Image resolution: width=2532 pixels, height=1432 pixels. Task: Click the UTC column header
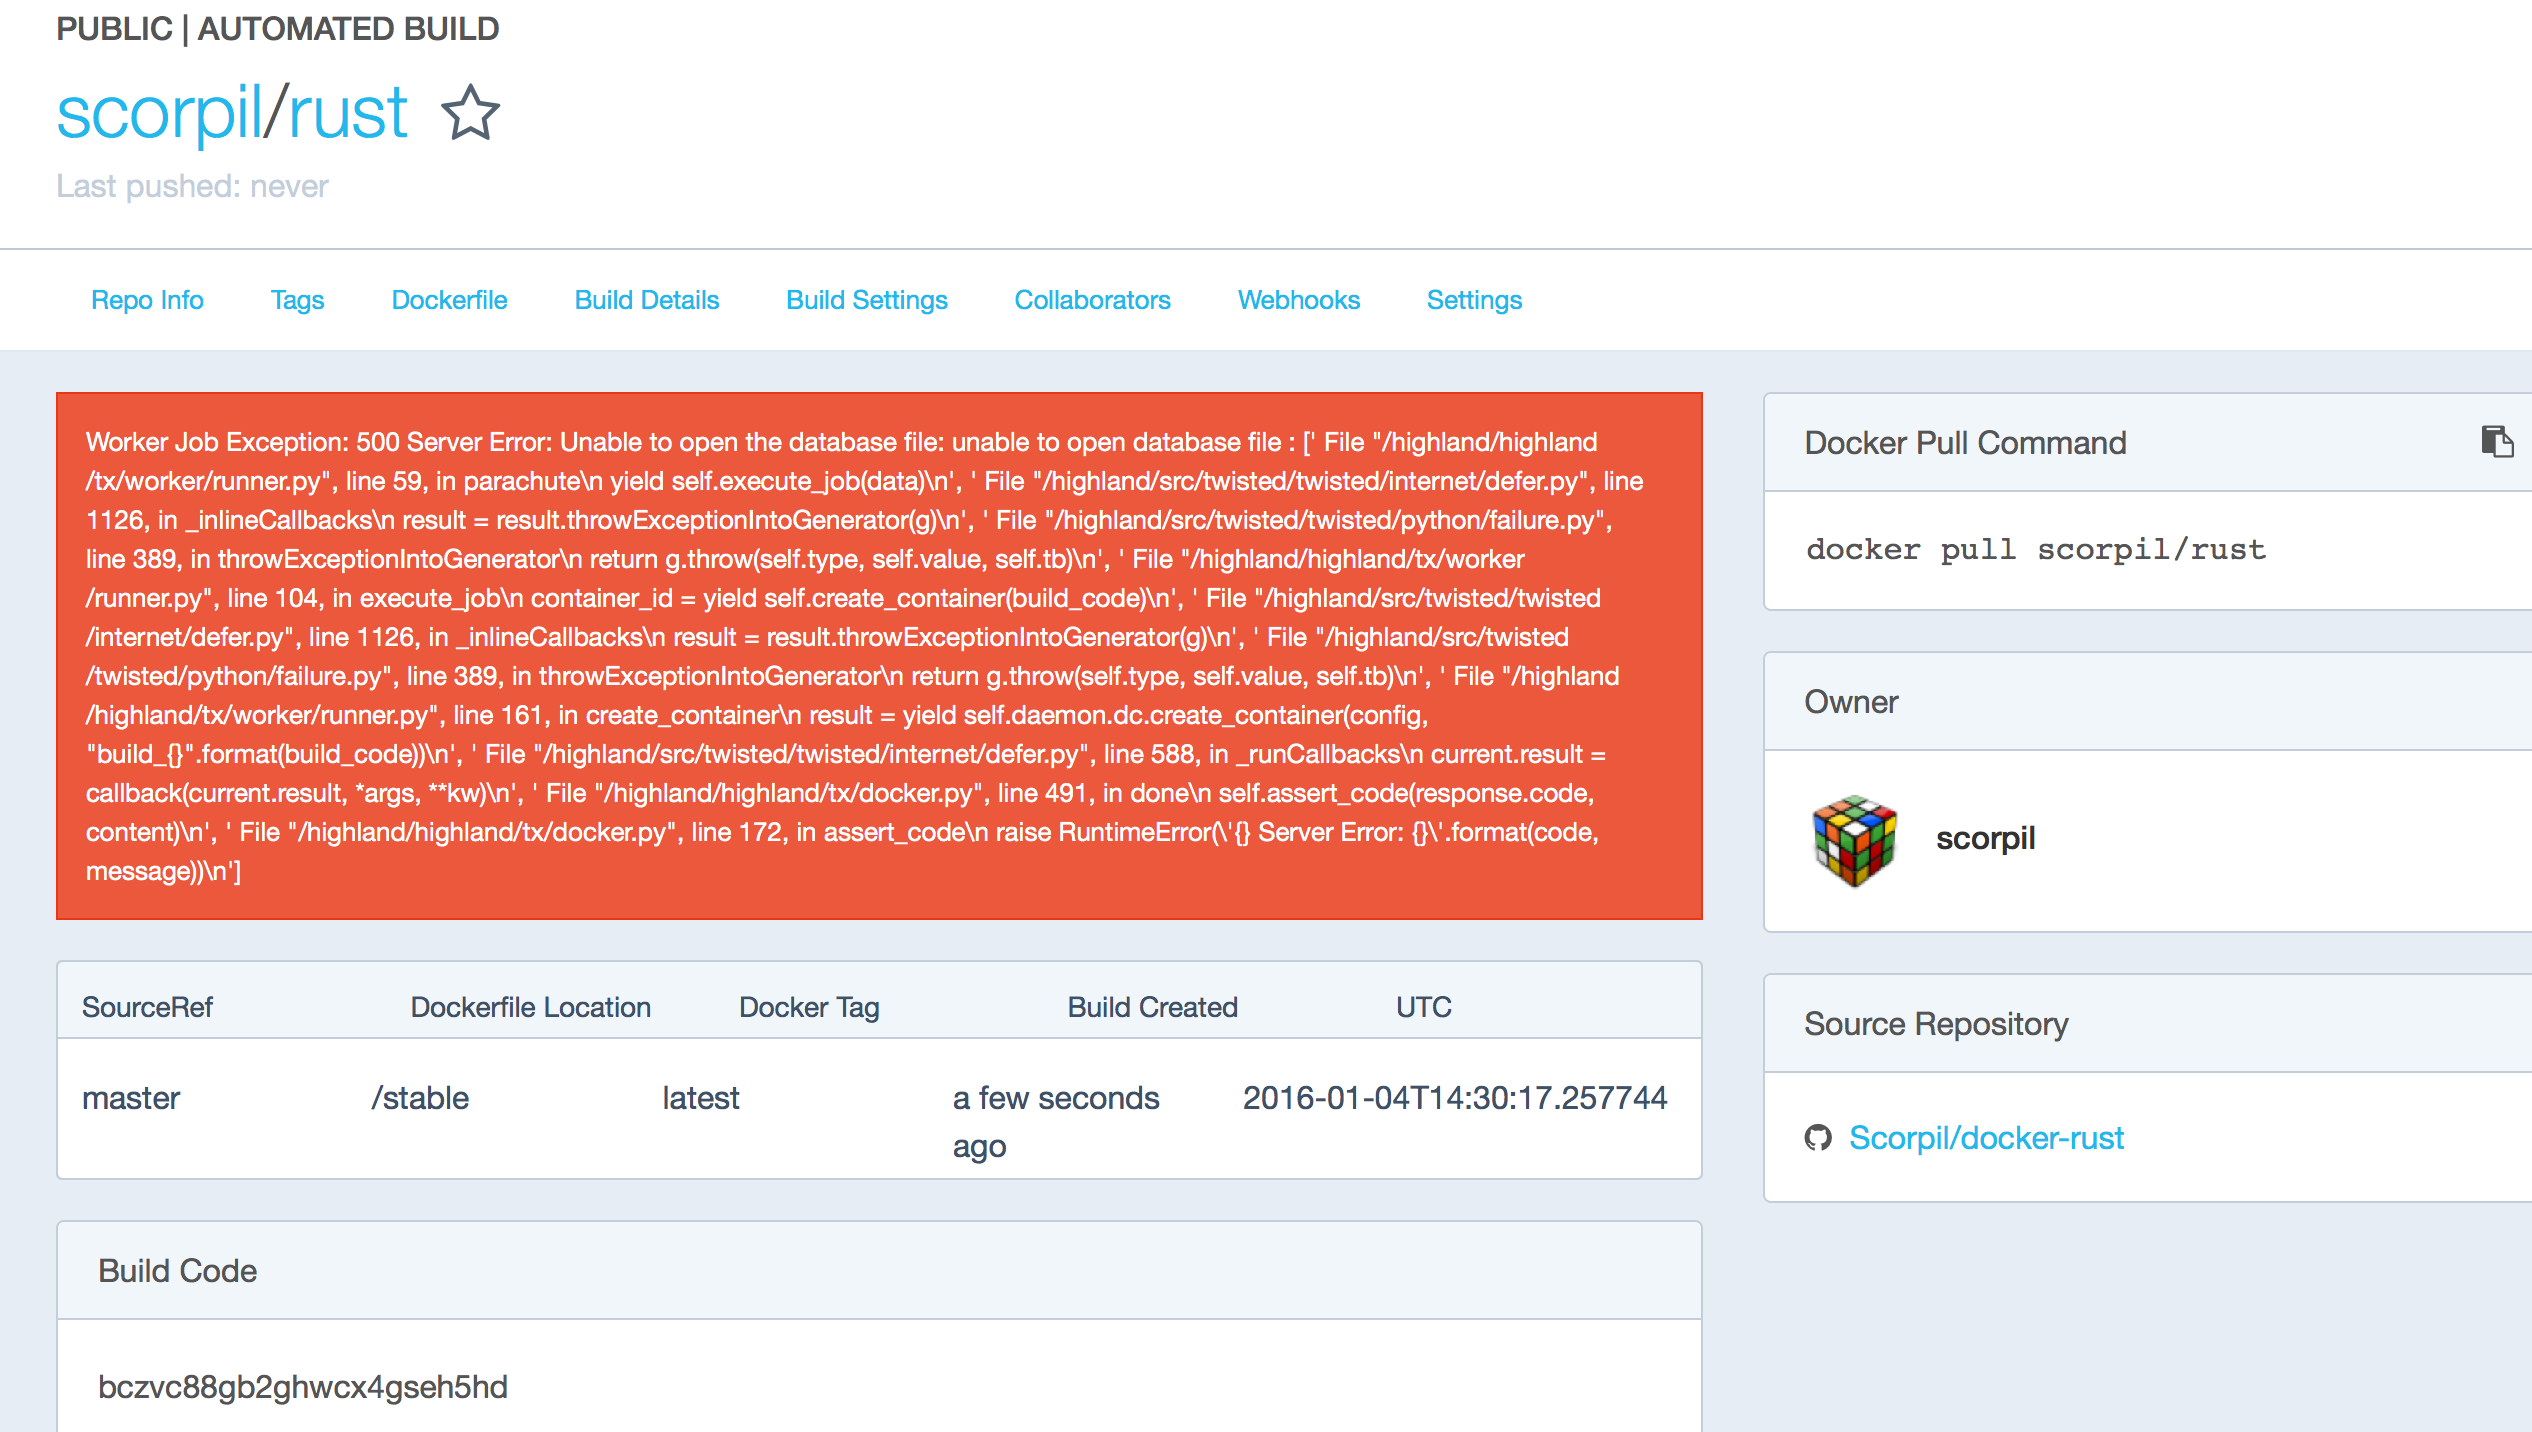[x=1423, y=1007]
